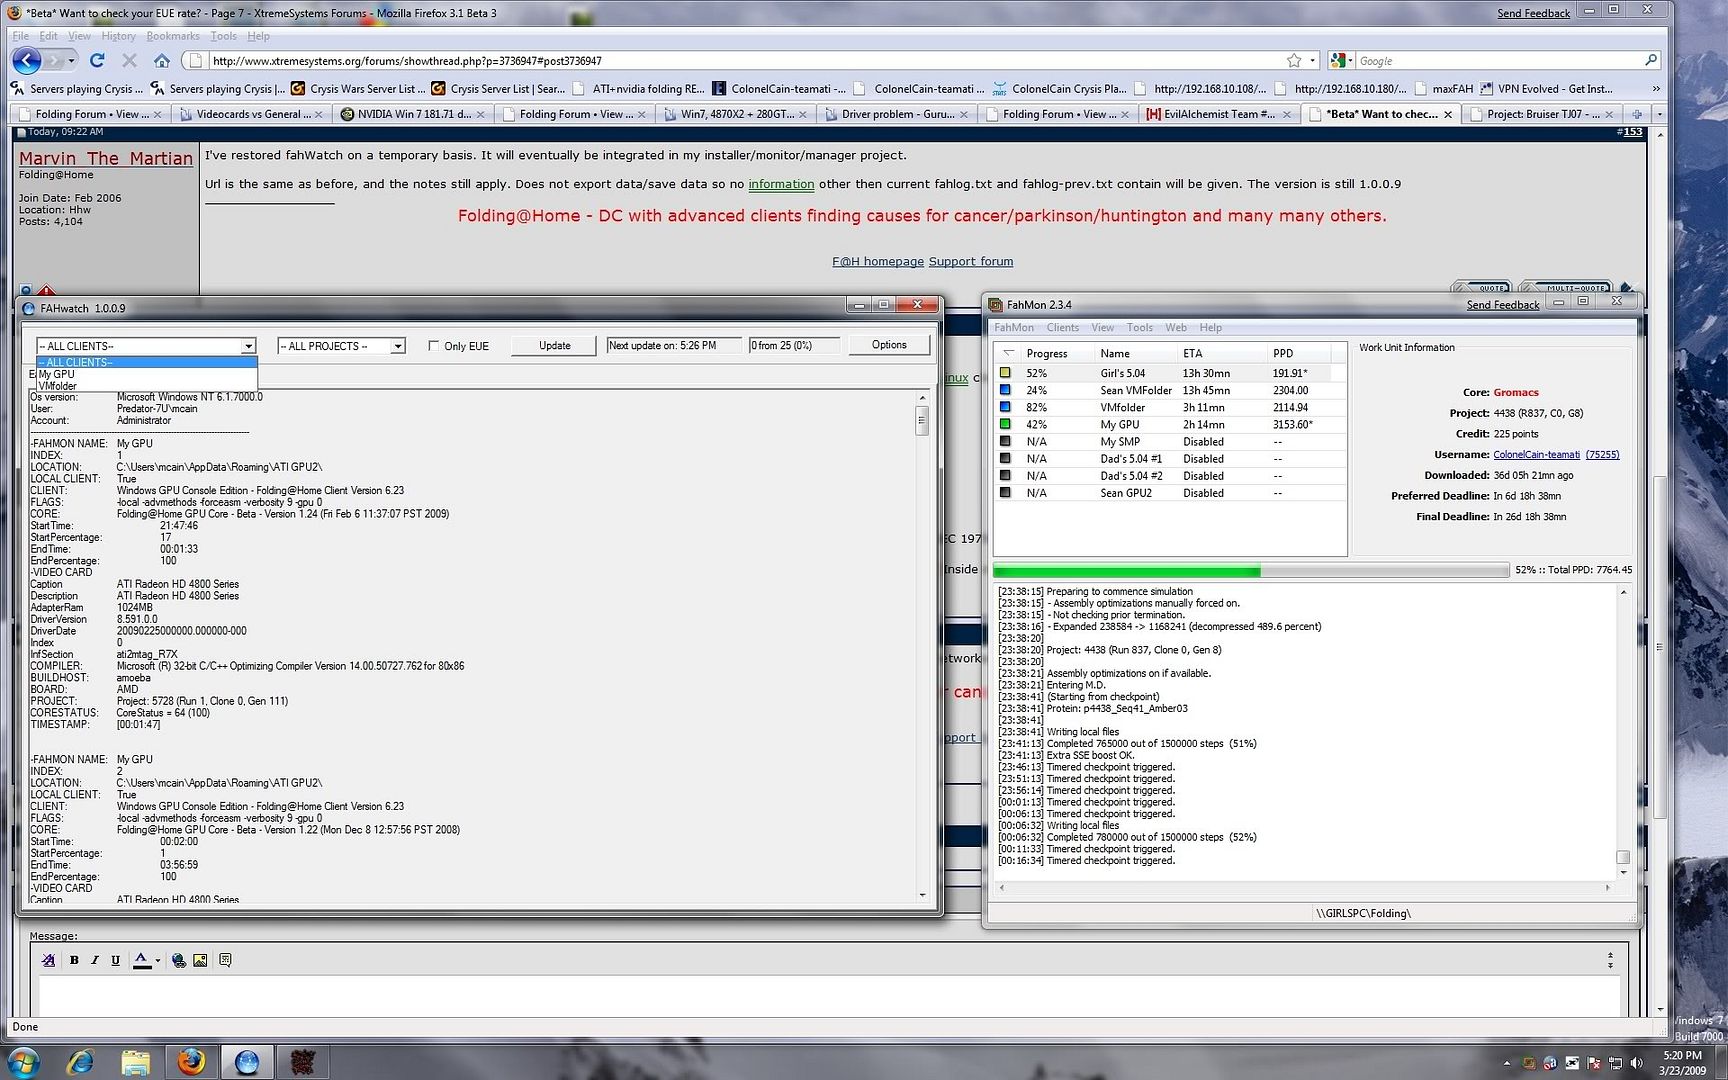The height and width of the screenshot is (1080, 1728).
Task: Open Windows Start orb
Action: 22,1061
